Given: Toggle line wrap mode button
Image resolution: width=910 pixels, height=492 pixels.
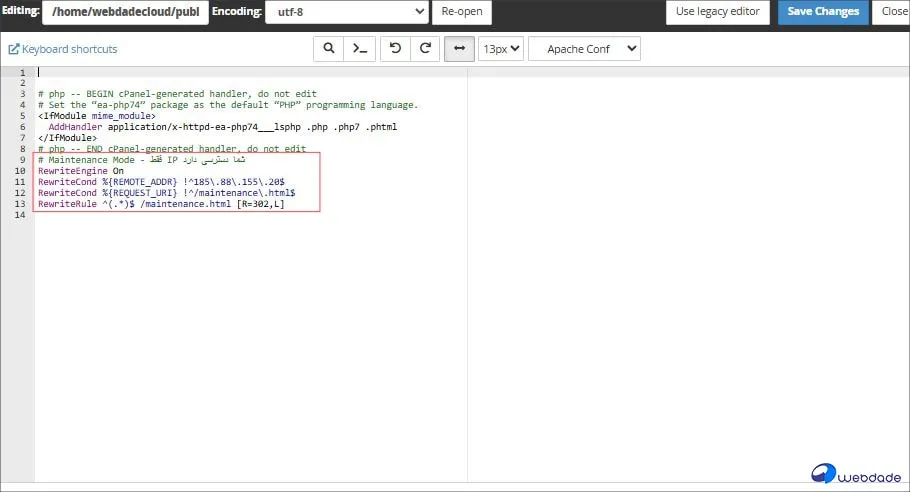Looking at the screenshot, I should point(459,49).
